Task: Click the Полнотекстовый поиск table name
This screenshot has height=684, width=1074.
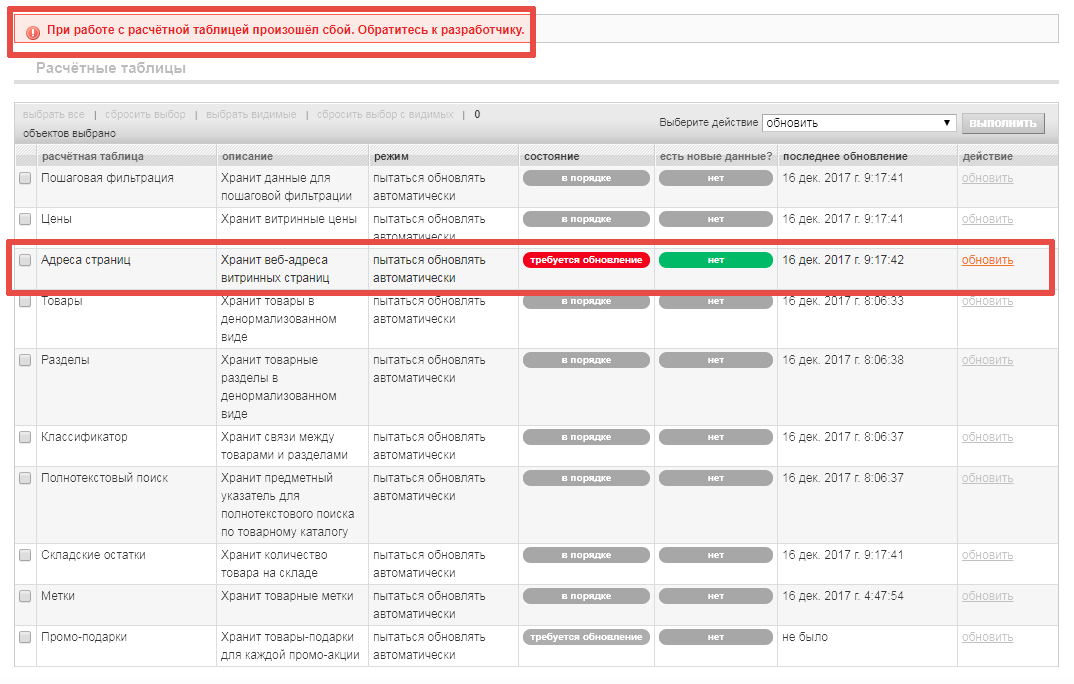Action: [x=104, y=478]
